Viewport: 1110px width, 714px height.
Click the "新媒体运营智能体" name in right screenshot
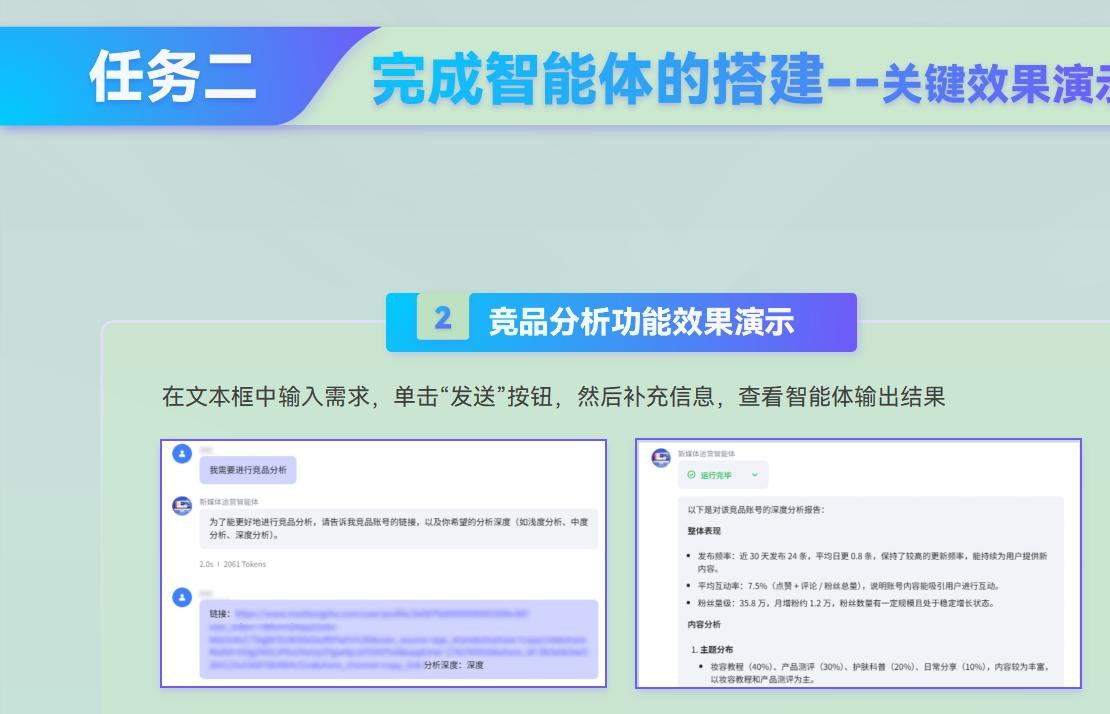(706, 454)
